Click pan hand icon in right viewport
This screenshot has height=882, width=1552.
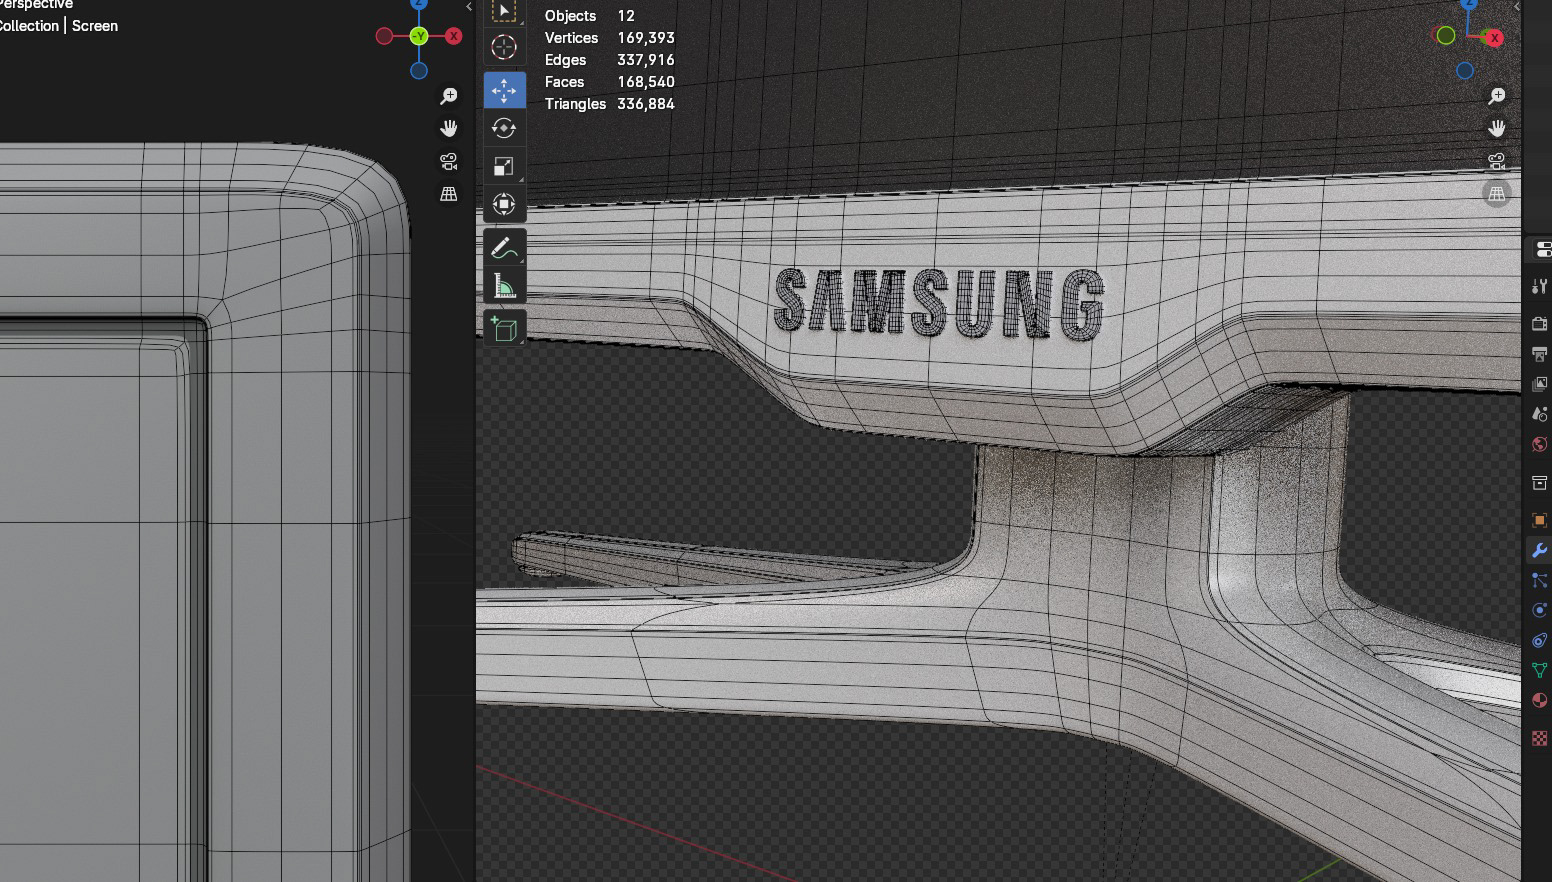(x=1497, y=128)
